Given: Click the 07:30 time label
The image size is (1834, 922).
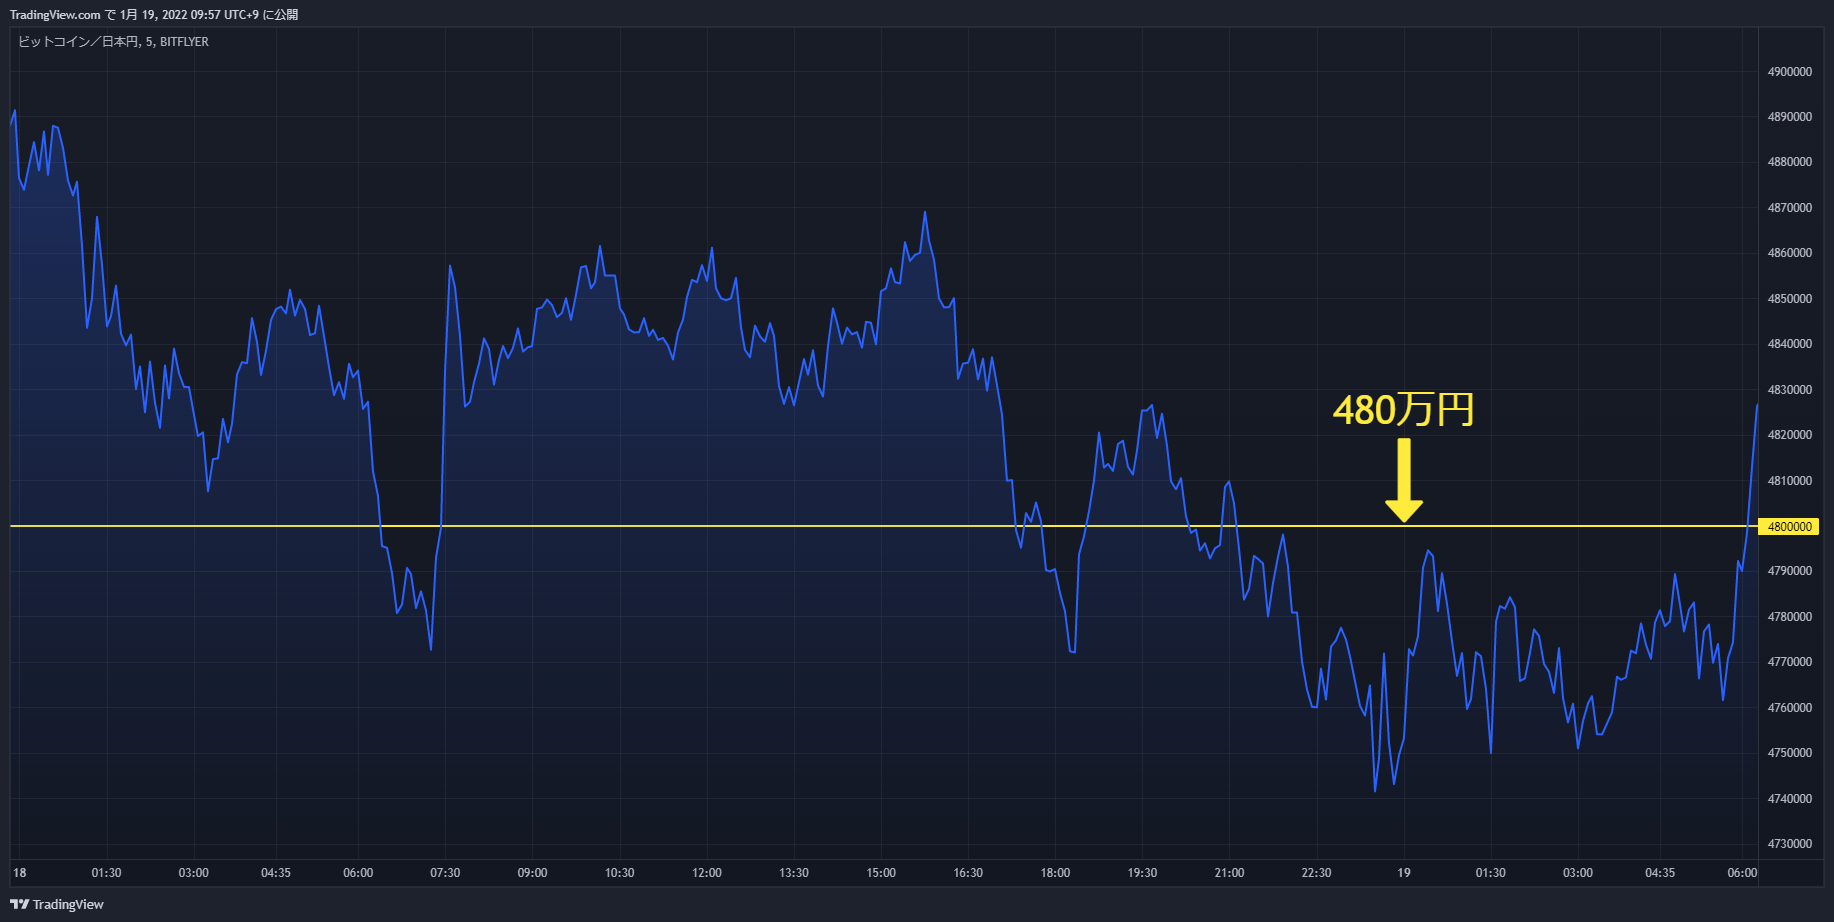Looking at the screenshot, I should (445, 873).
